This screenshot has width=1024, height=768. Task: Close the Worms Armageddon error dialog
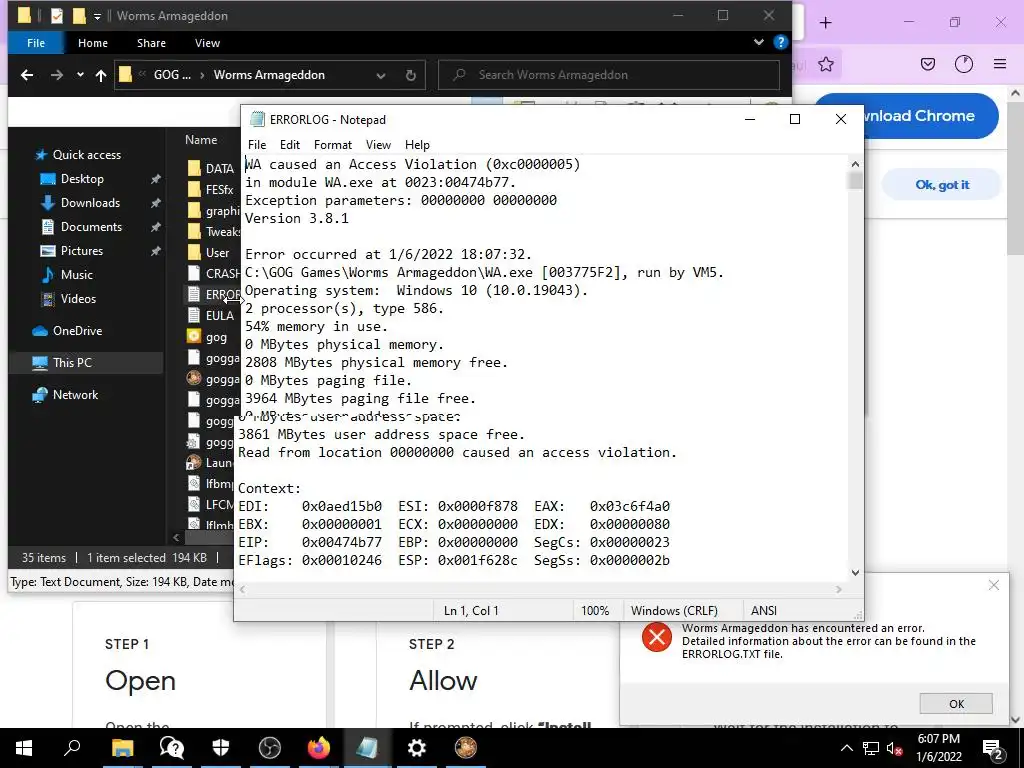pos(993,585)
